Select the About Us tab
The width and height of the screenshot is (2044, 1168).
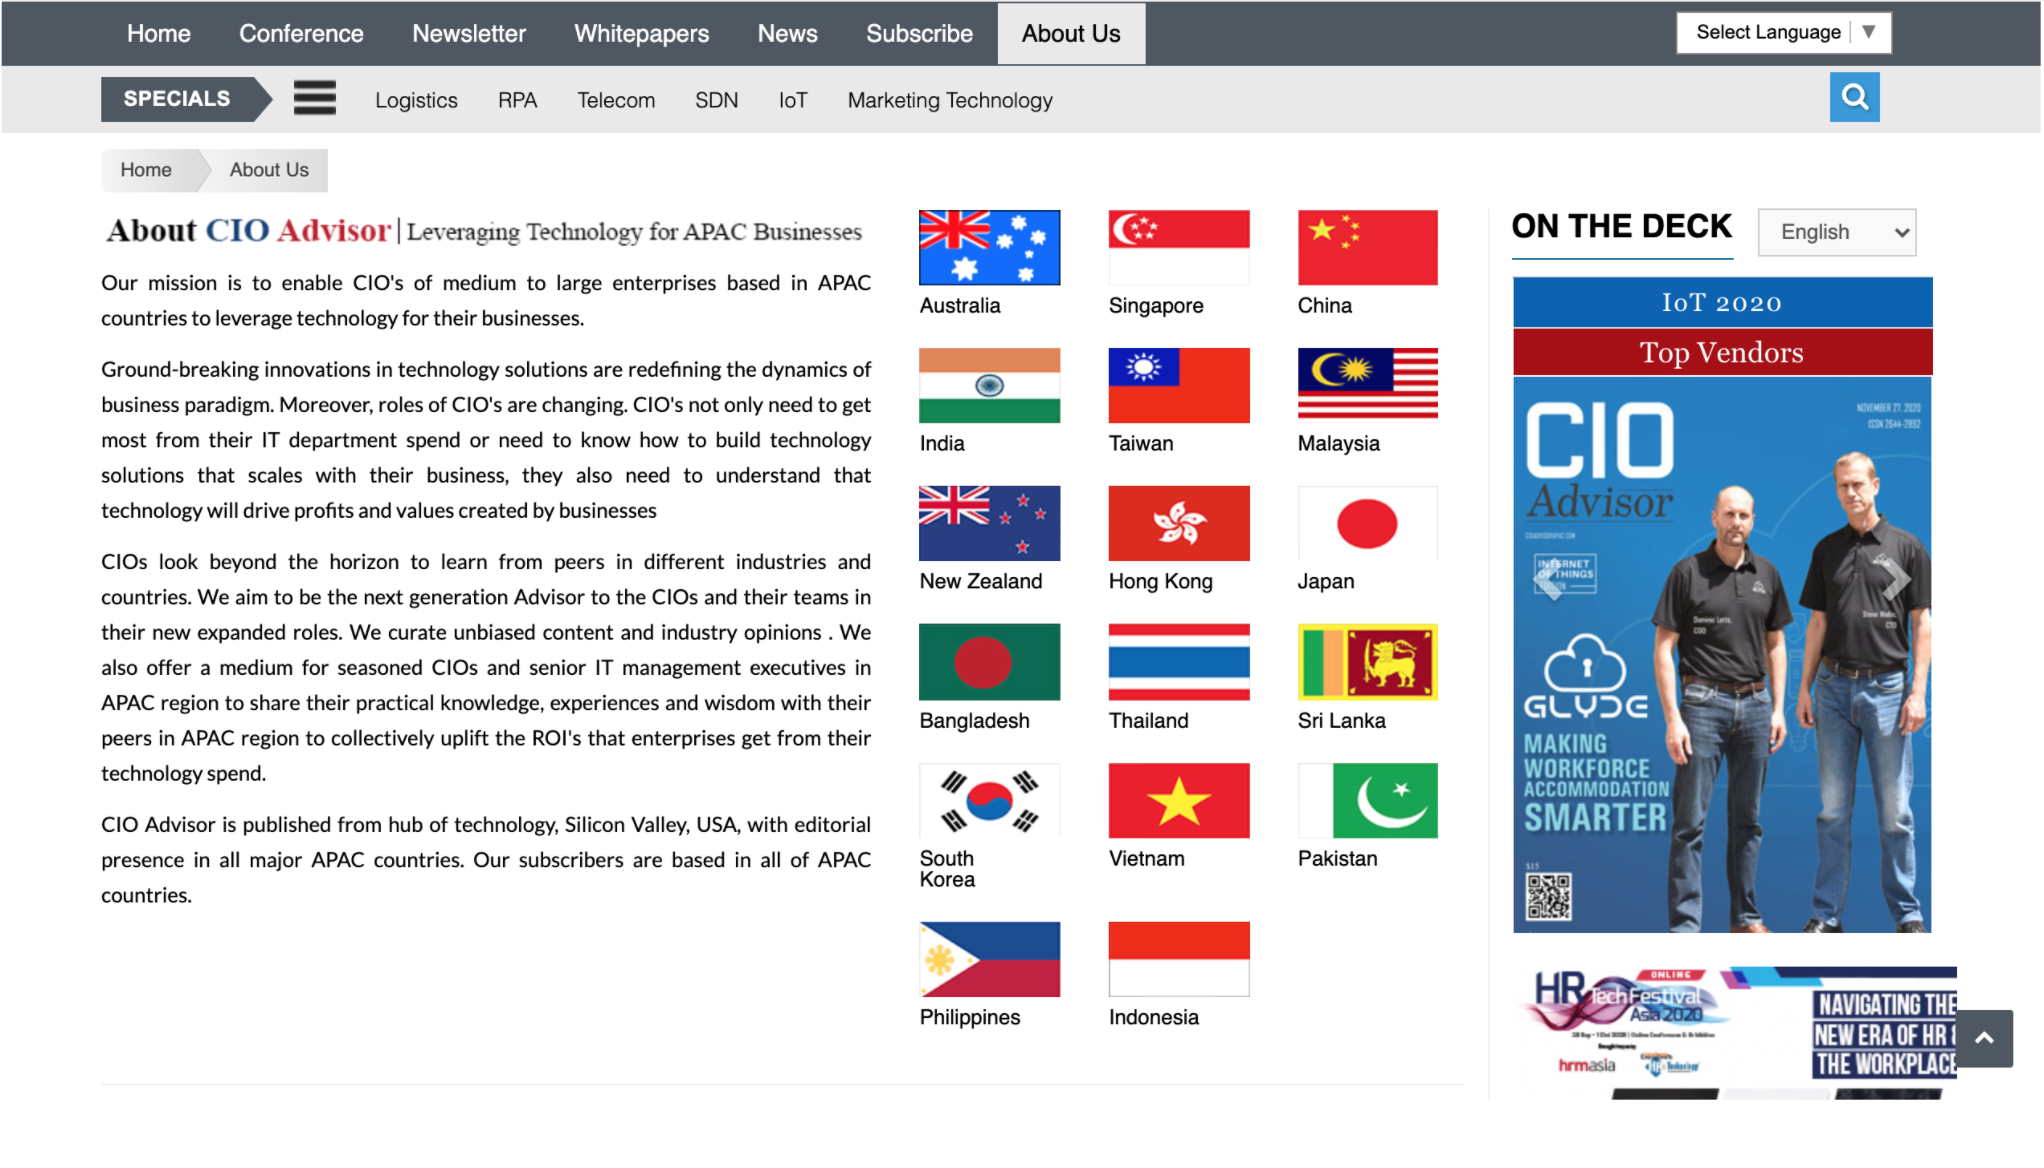point(1071,34)
